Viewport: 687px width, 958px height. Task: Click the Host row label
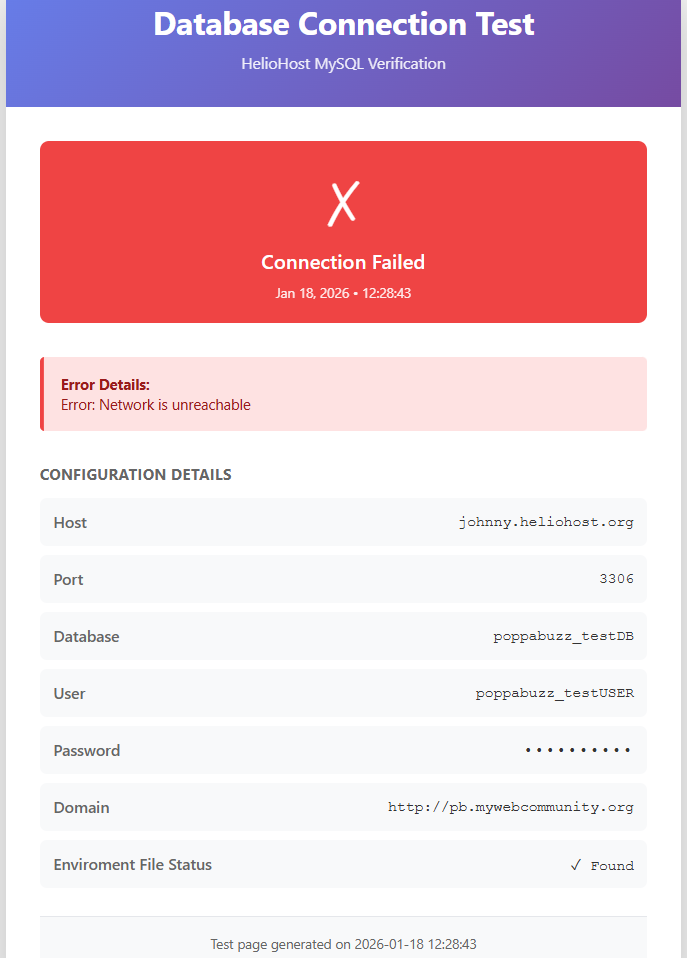pyautogui.click(x=70, y=522)
